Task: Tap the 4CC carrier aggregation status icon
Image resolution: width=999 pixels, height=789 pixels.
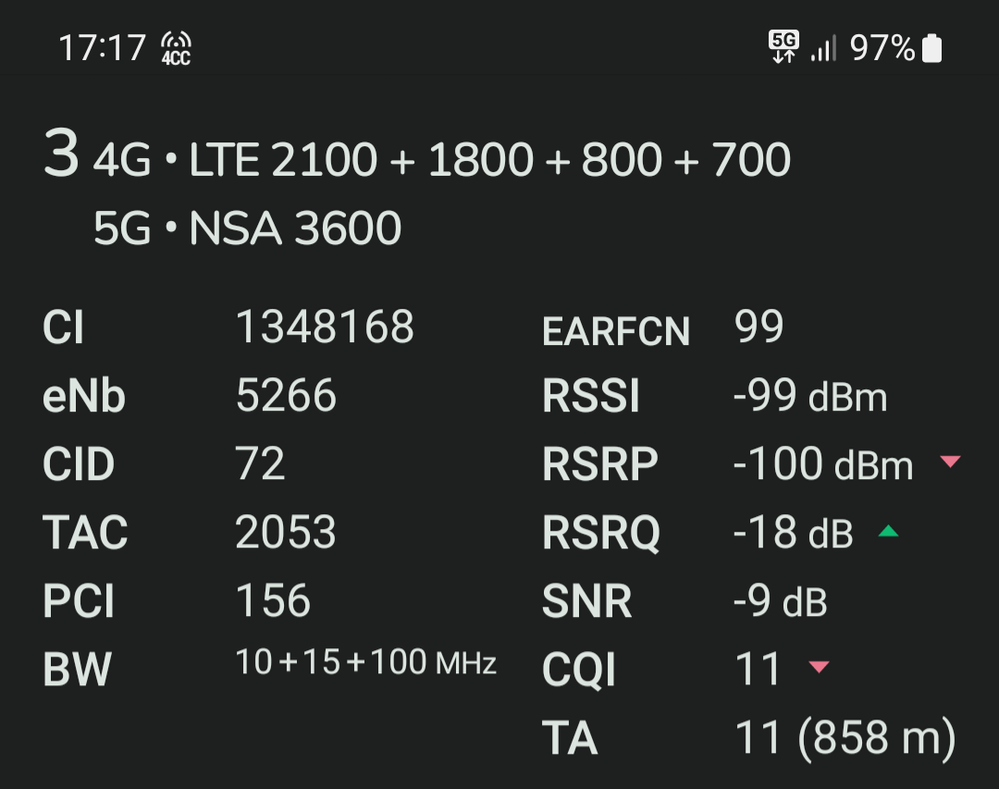Action: click(x=176, y=48)
